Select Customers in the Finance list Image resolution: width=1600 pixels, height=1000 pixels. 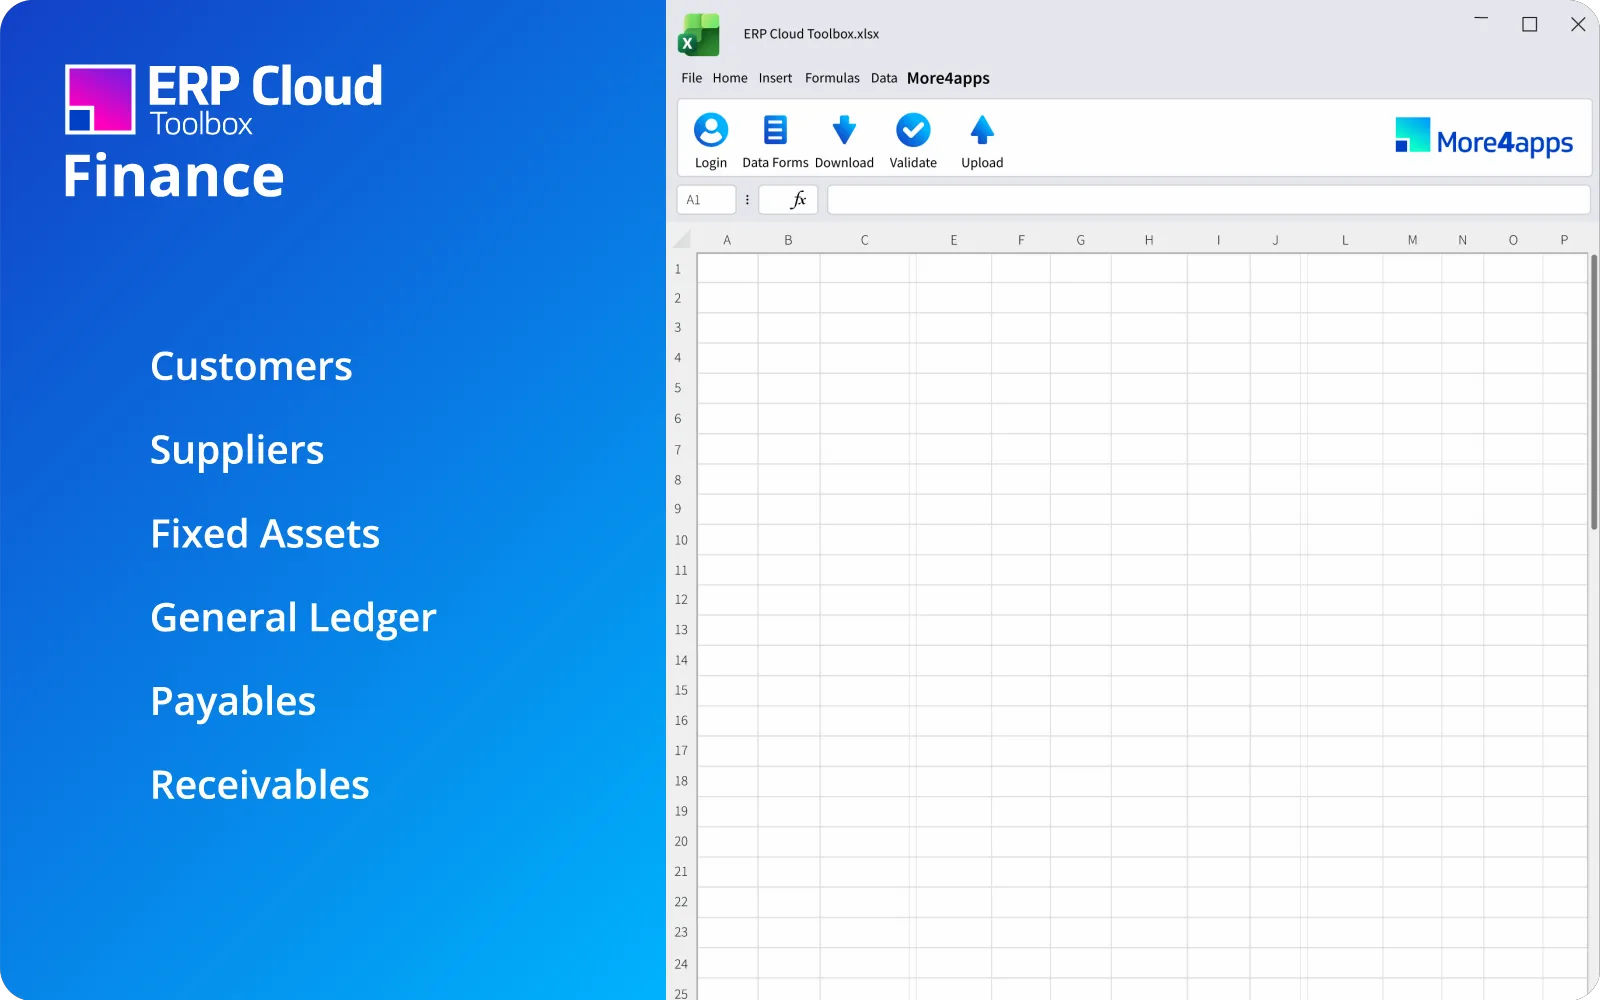(x=251, y=366)
